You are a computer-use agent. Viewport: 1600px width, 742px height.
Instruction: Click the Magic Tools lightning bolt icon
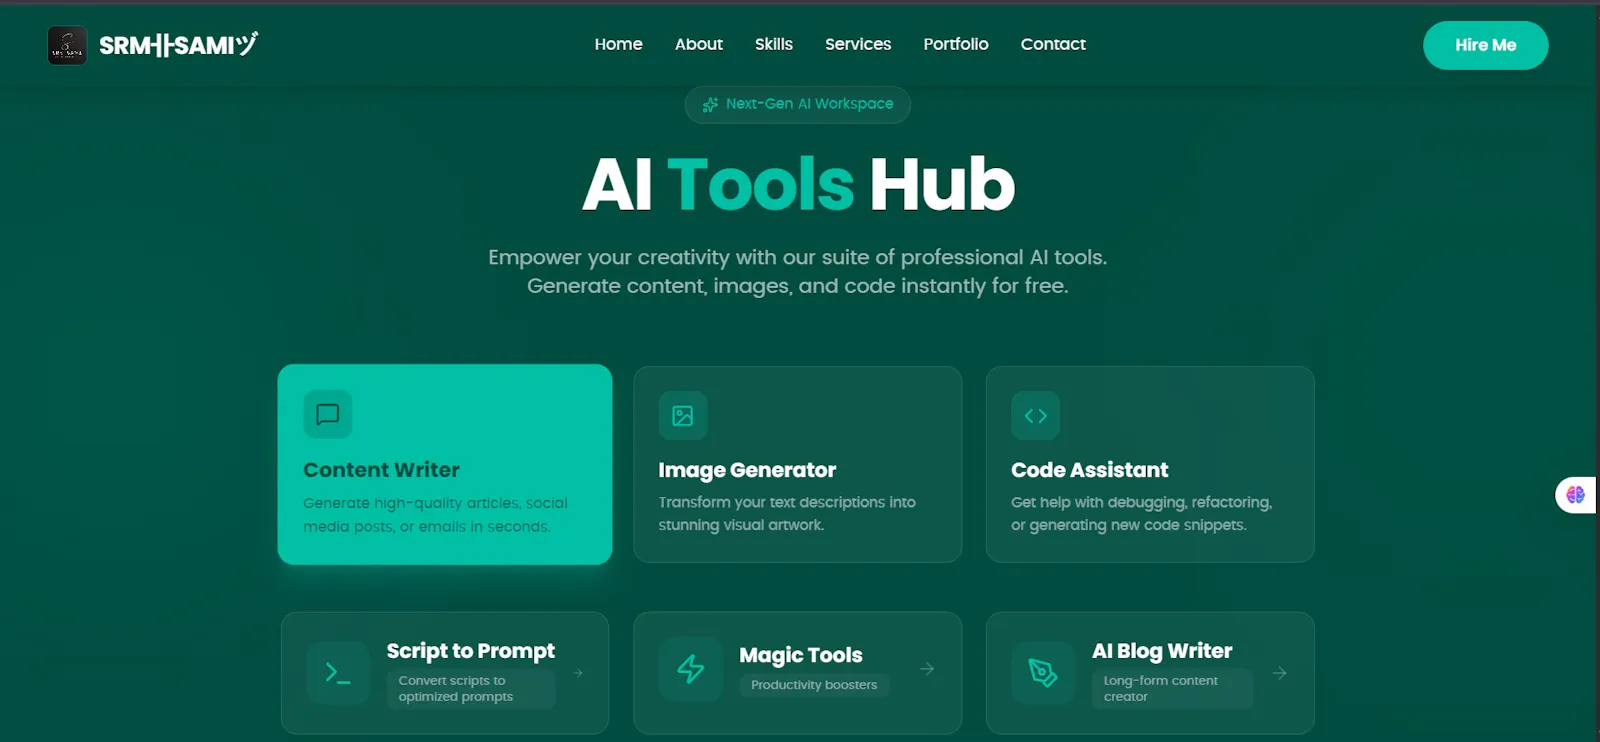(x=691, y=669)
